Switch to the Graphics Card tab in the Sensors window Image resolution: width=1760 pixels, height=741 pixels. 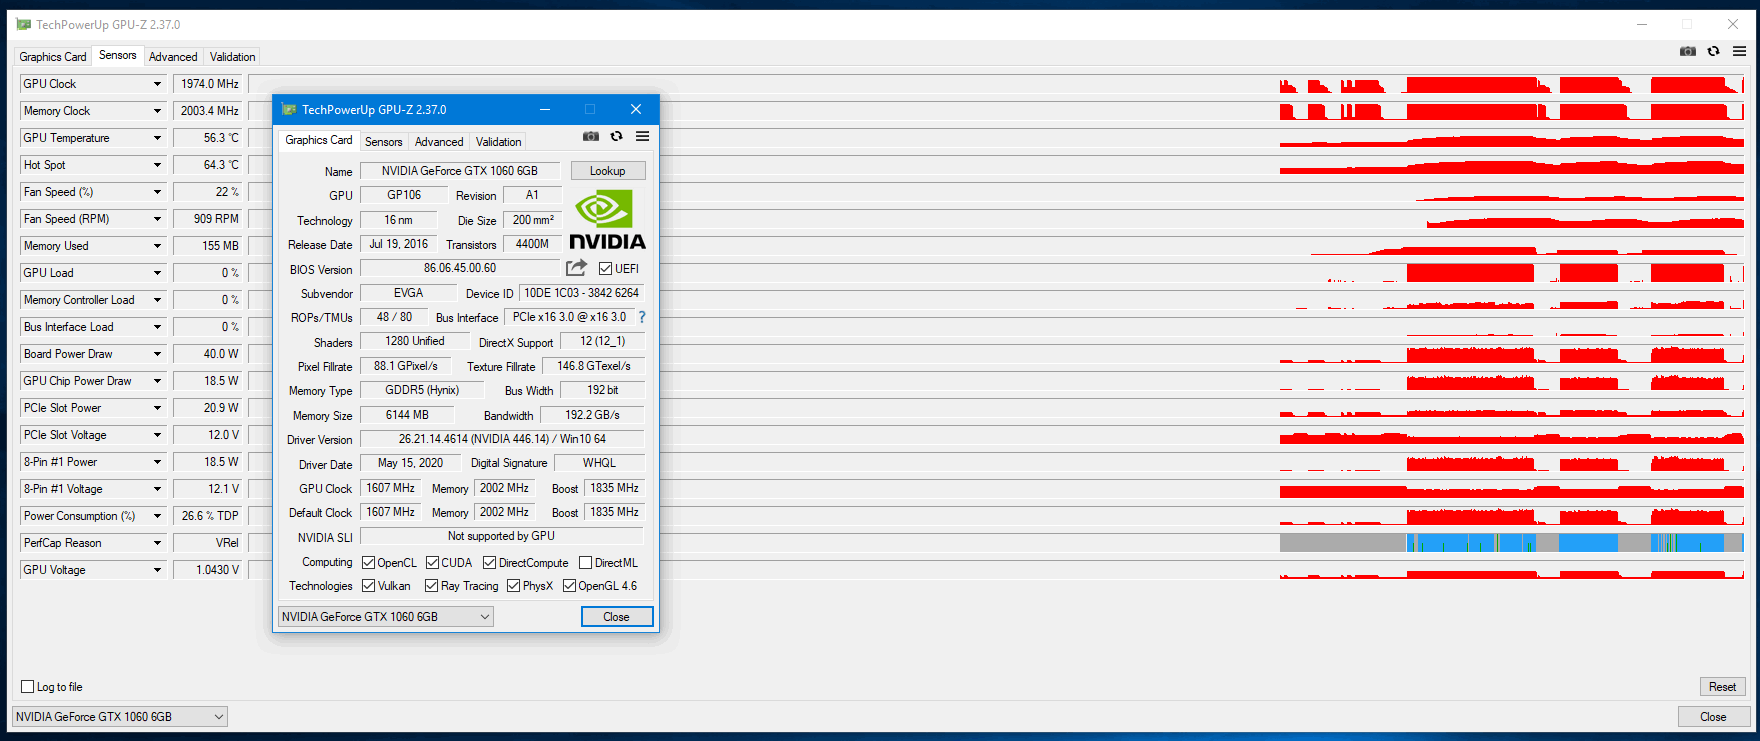53,57
